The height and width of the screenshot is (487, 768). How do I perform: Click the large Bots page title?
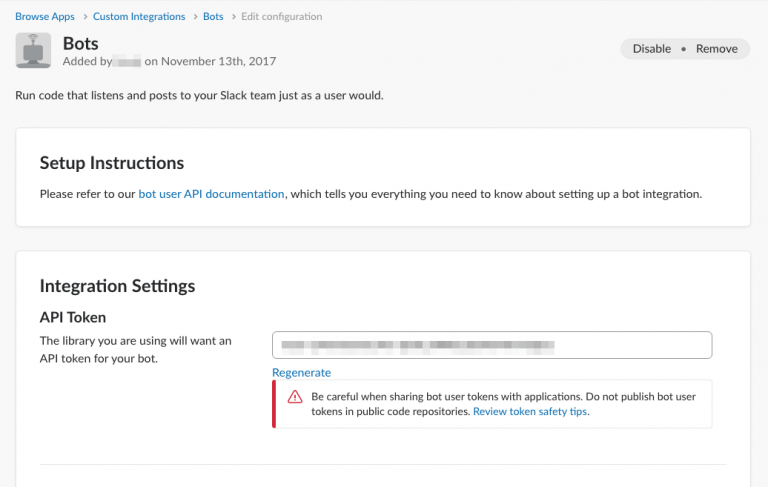[81, 43]
